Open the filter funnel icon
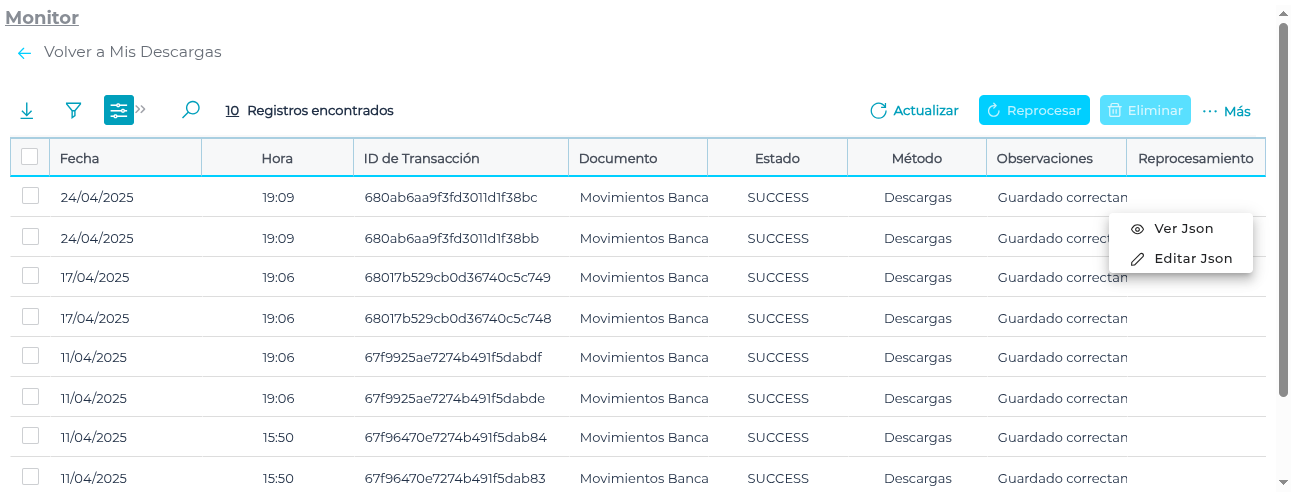 click(73, 111)
